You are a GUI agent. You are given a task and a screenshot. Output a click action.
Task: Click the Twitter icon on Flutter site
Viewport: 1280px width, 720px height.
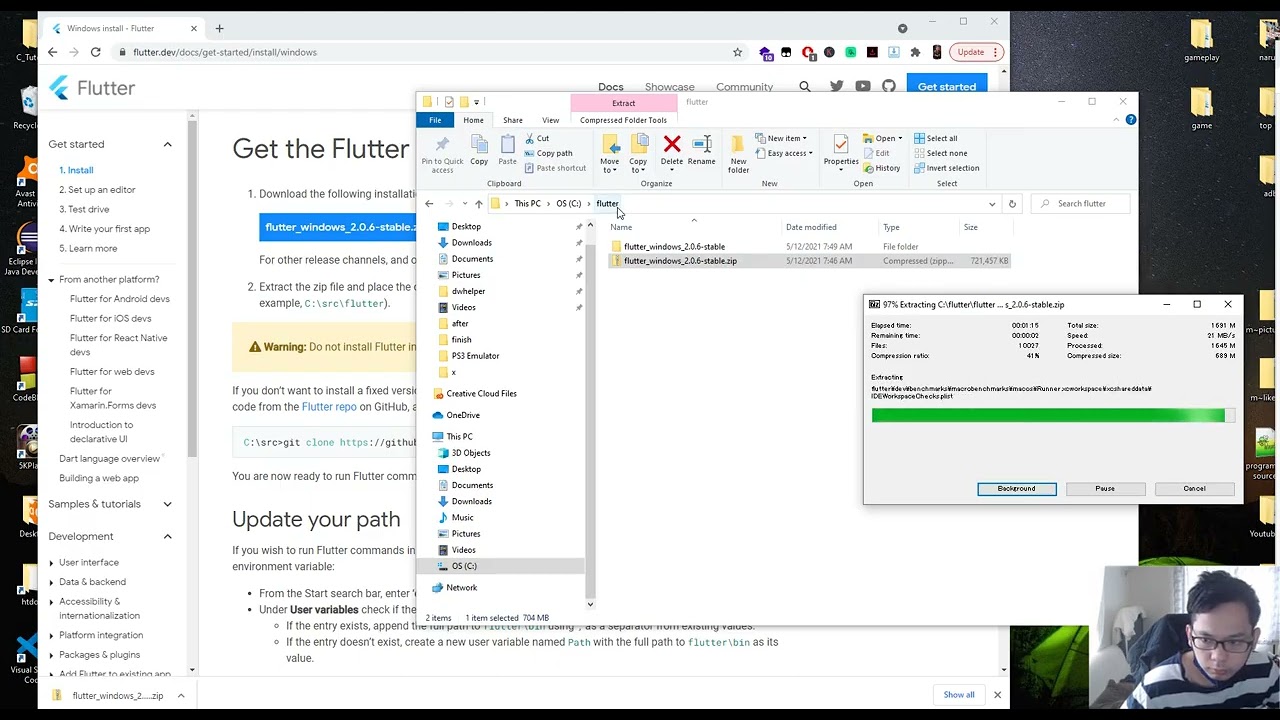click(836, 87)
